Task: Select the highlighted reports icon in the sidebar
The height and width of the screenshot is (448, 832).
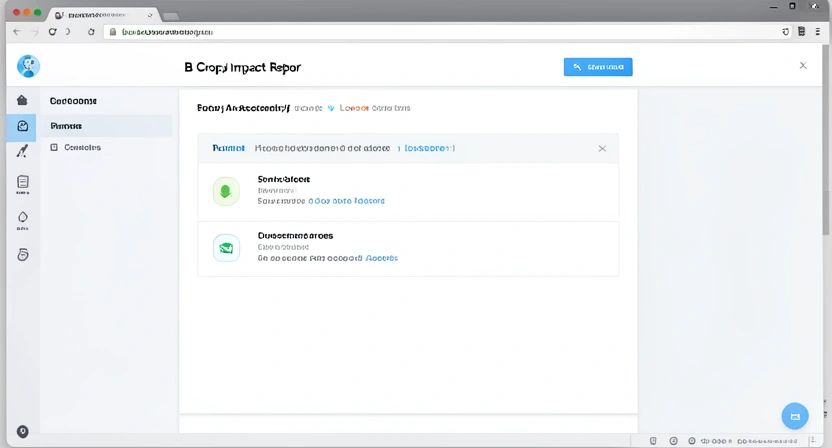Action: 22,126
